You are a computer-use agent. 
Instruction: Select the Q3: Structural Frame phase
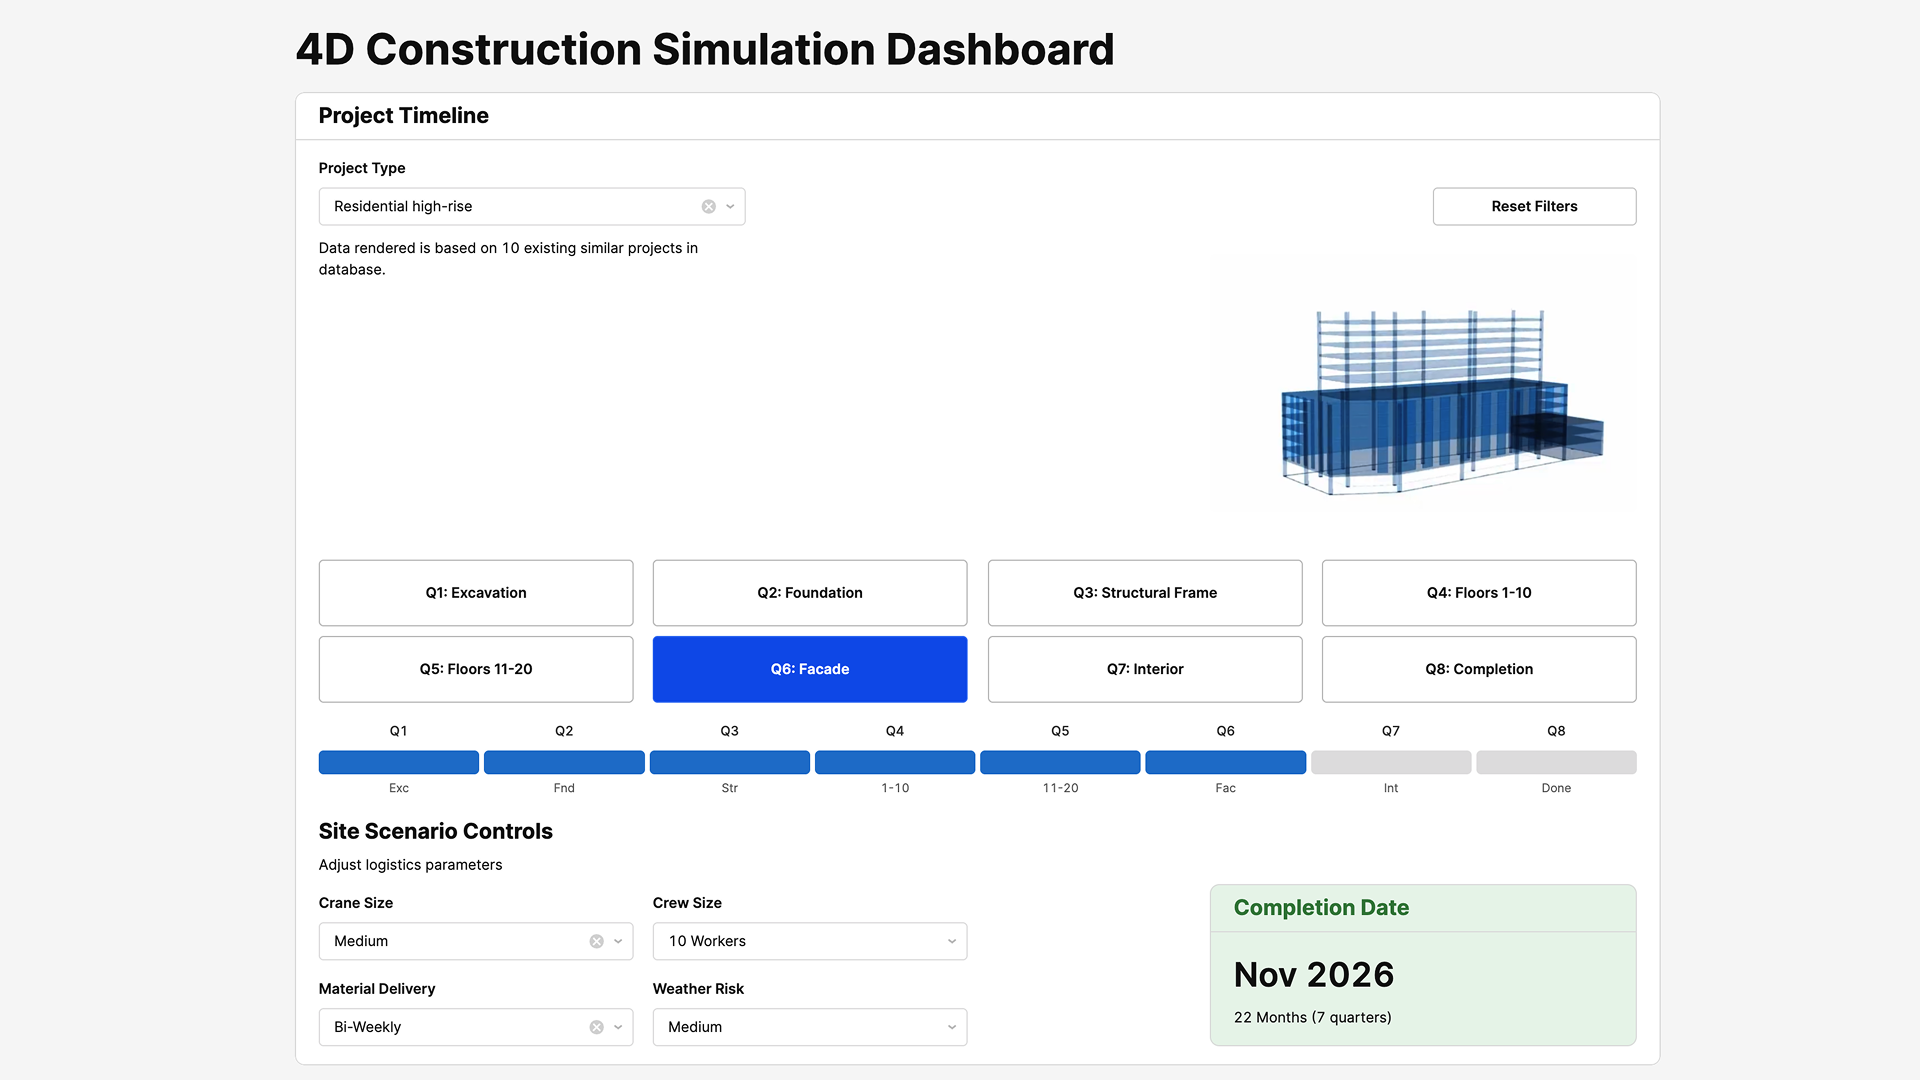click(x=1144, y=593)
